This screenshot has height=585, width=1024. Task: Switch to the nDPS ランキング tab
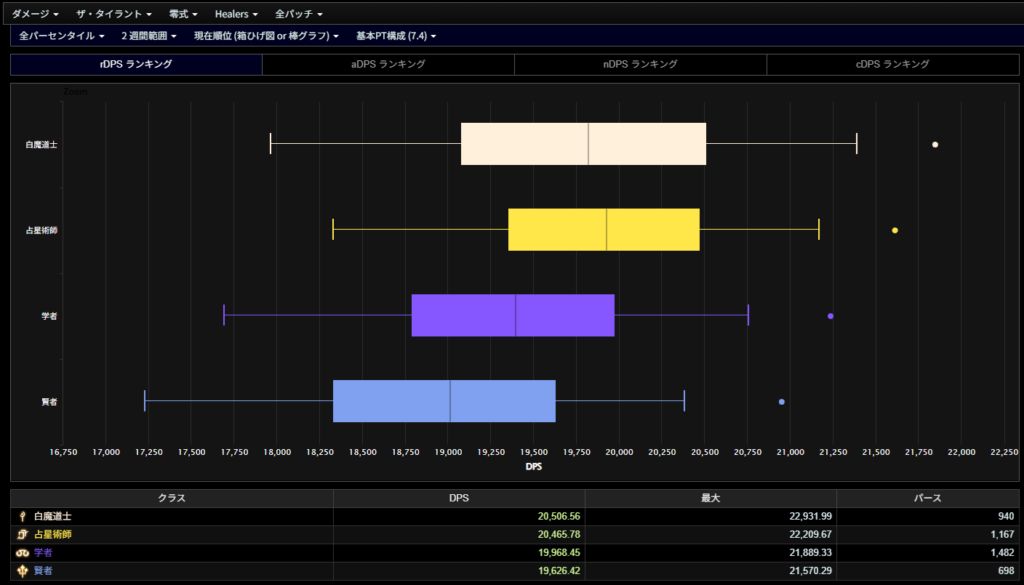click(640, 64)
